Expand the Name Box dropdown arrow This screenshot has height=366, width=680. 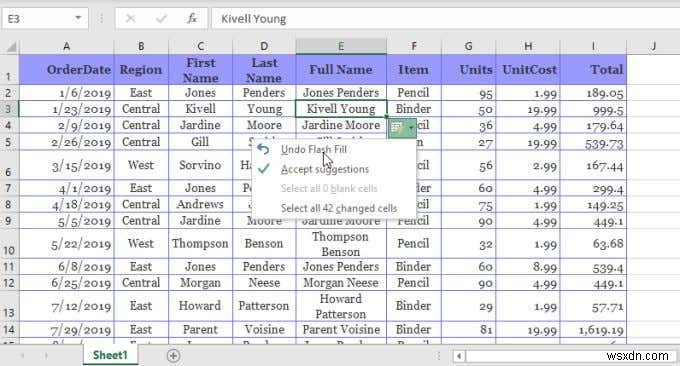78,18
